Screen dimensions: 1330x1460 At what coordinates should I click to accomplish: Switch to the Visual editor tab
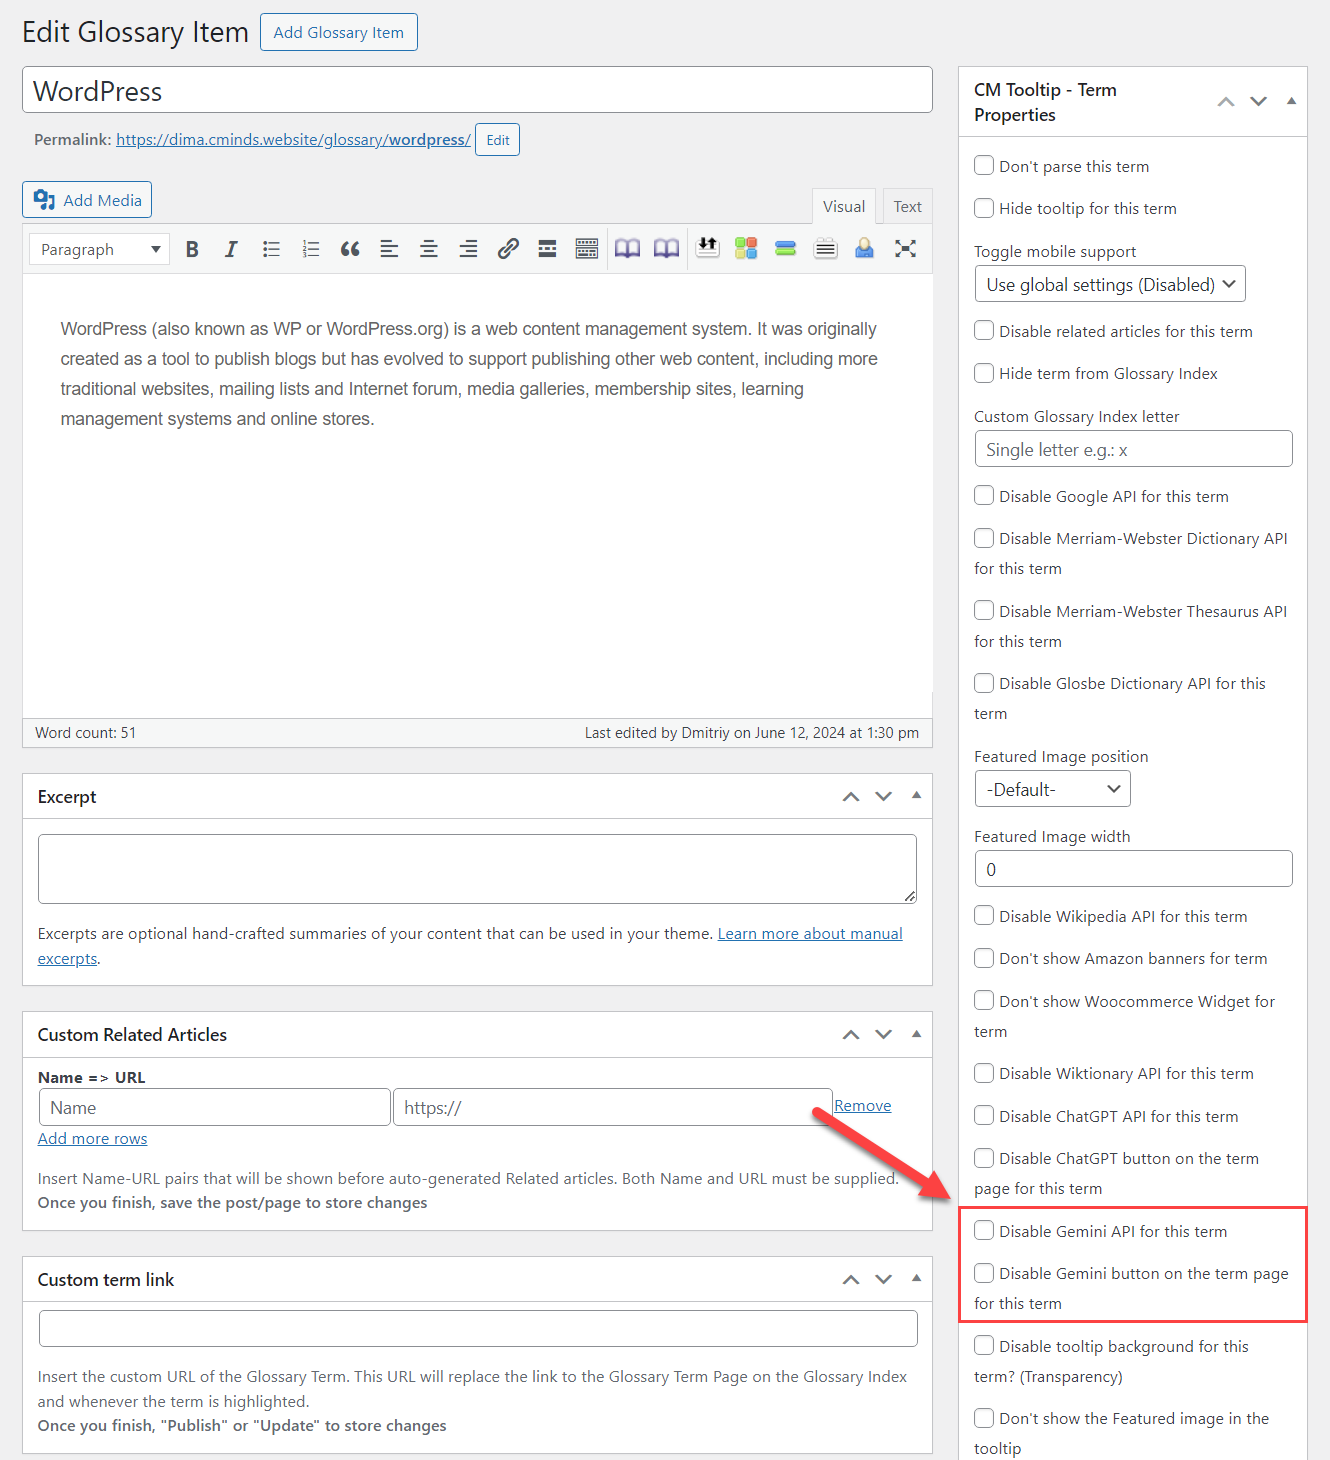click(844, 206)
